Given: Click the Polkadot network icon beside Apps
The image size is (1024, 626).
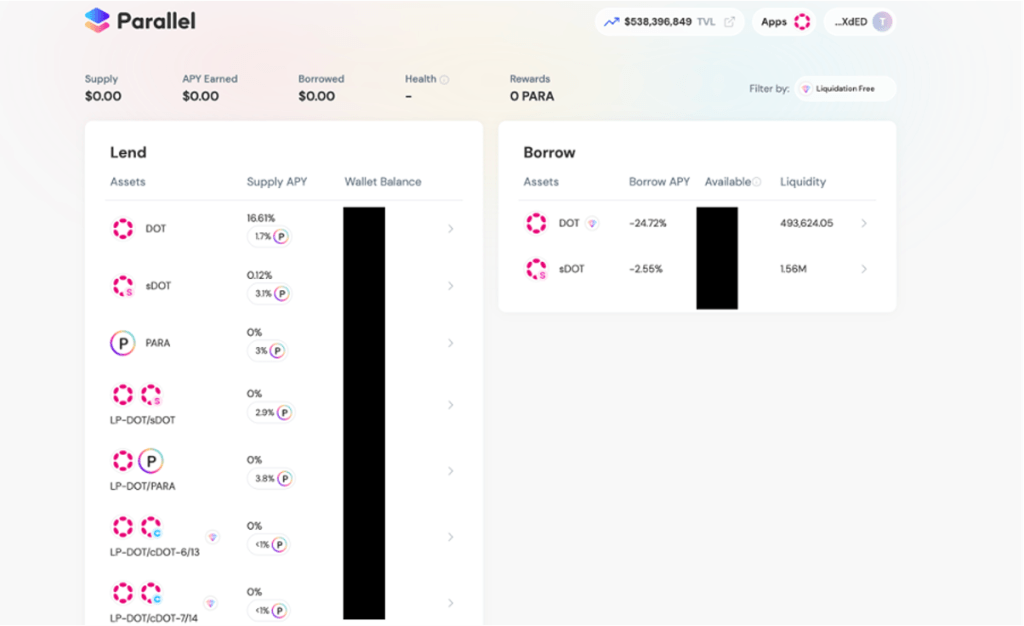Looking at the screenshot, I should (802, 22).
